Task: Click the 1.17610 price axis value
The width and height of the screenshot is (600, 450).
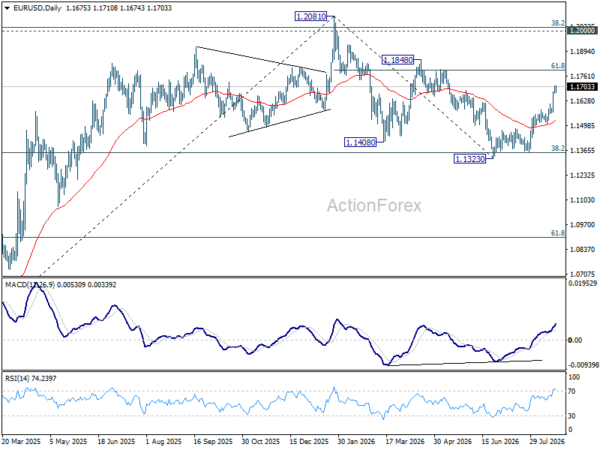Action: click(x=582, y=77)
